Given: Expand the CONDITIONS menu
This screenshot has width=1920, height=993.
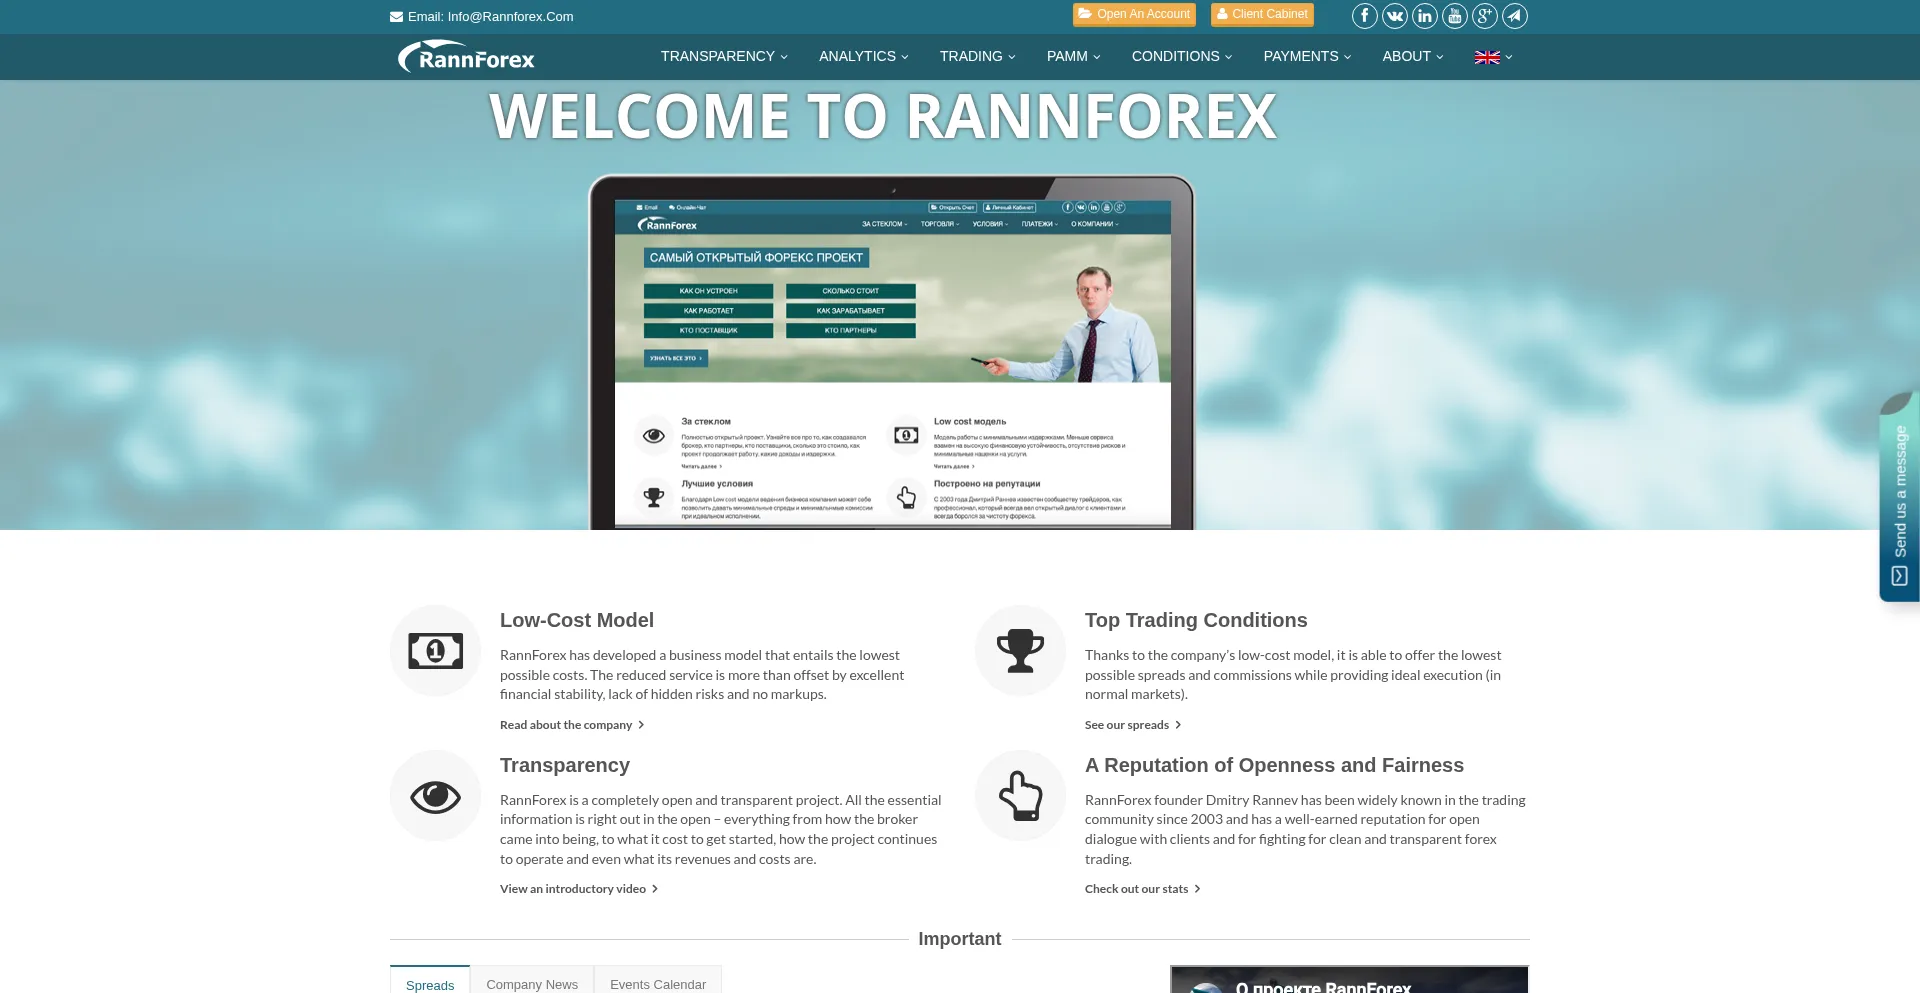Looking at the screenshot, I should pyautogui.click(x=1182, y=57).
